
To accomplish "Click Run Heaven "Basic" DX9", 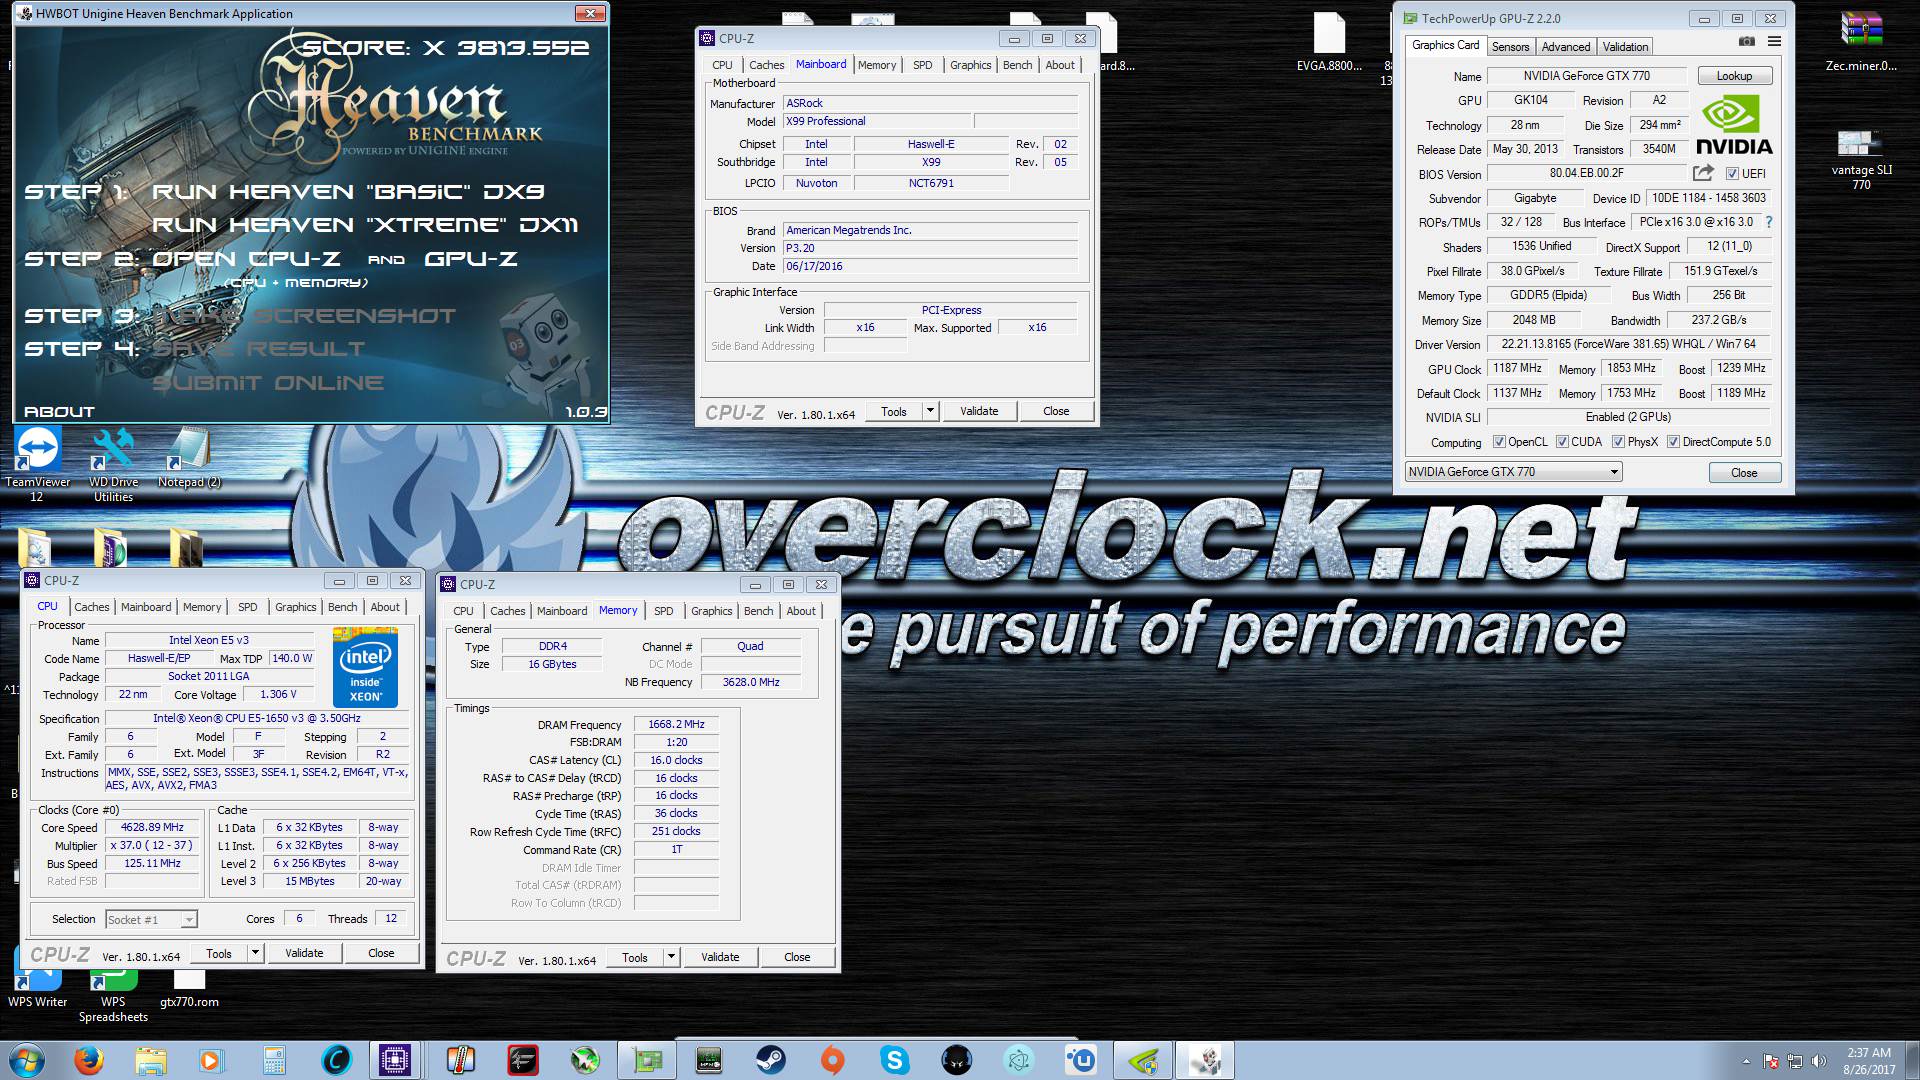I will click(349, 192).
